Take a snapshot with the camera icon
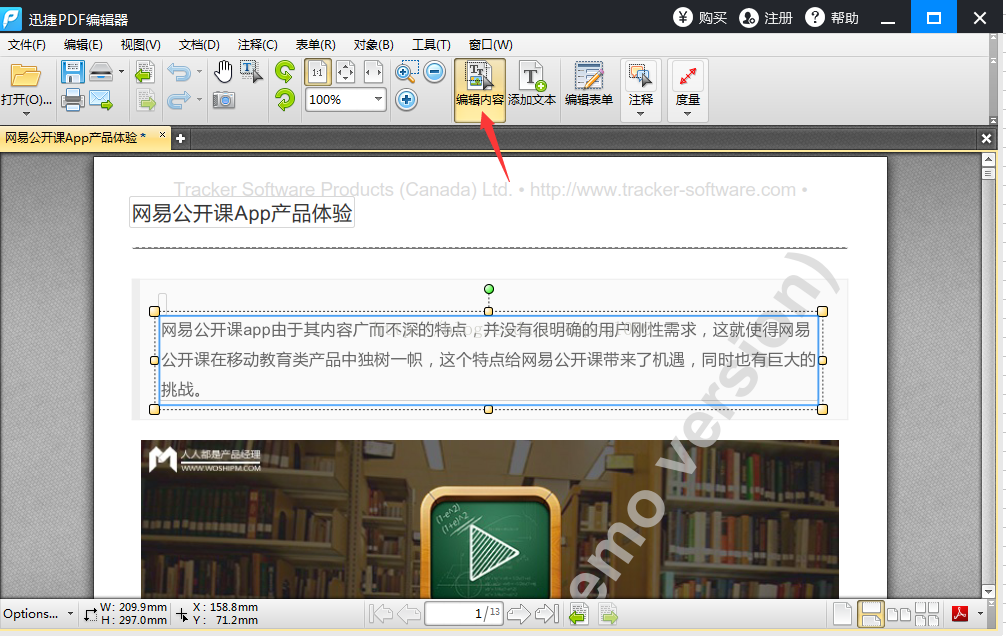 [223, 100]
